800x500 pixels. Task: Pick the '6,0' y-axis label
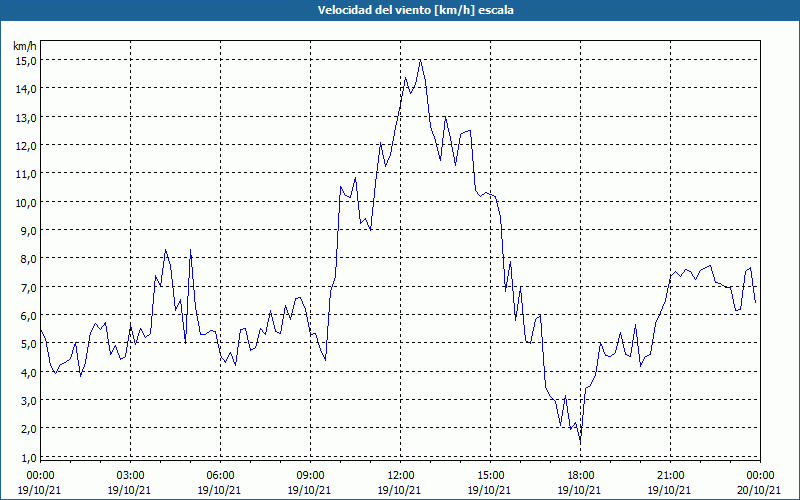tap(29, 315)
